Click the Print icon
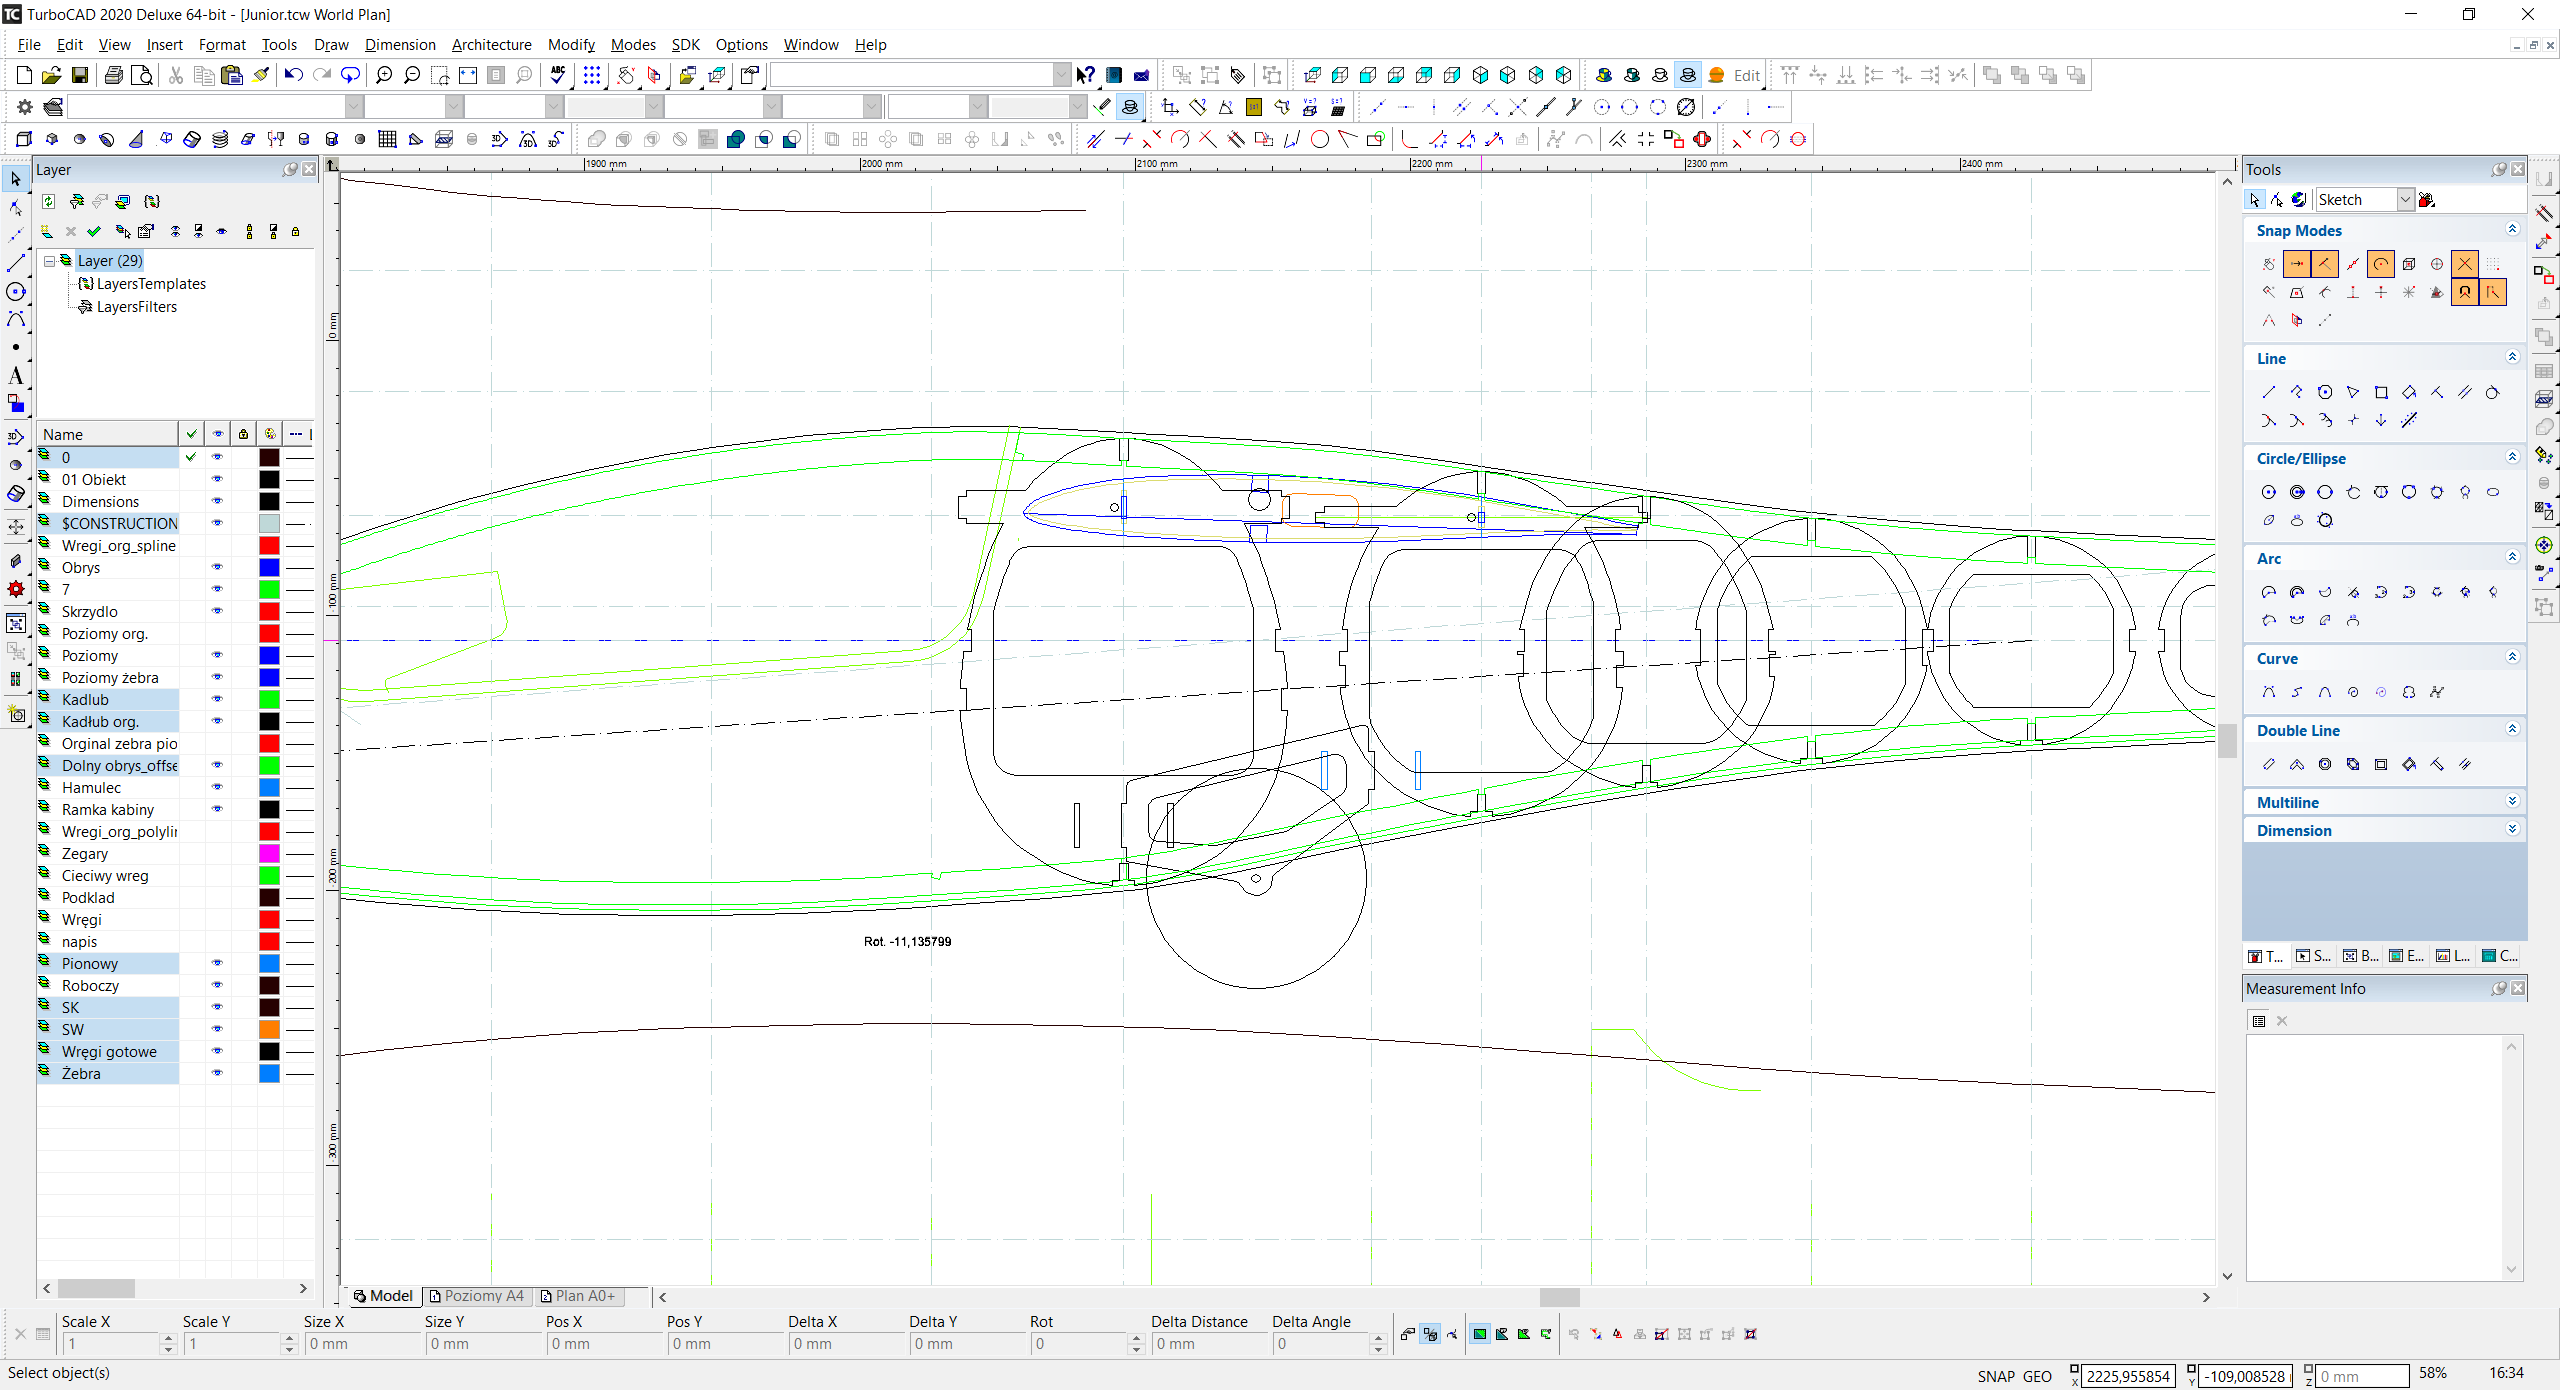 pos(114,75)
